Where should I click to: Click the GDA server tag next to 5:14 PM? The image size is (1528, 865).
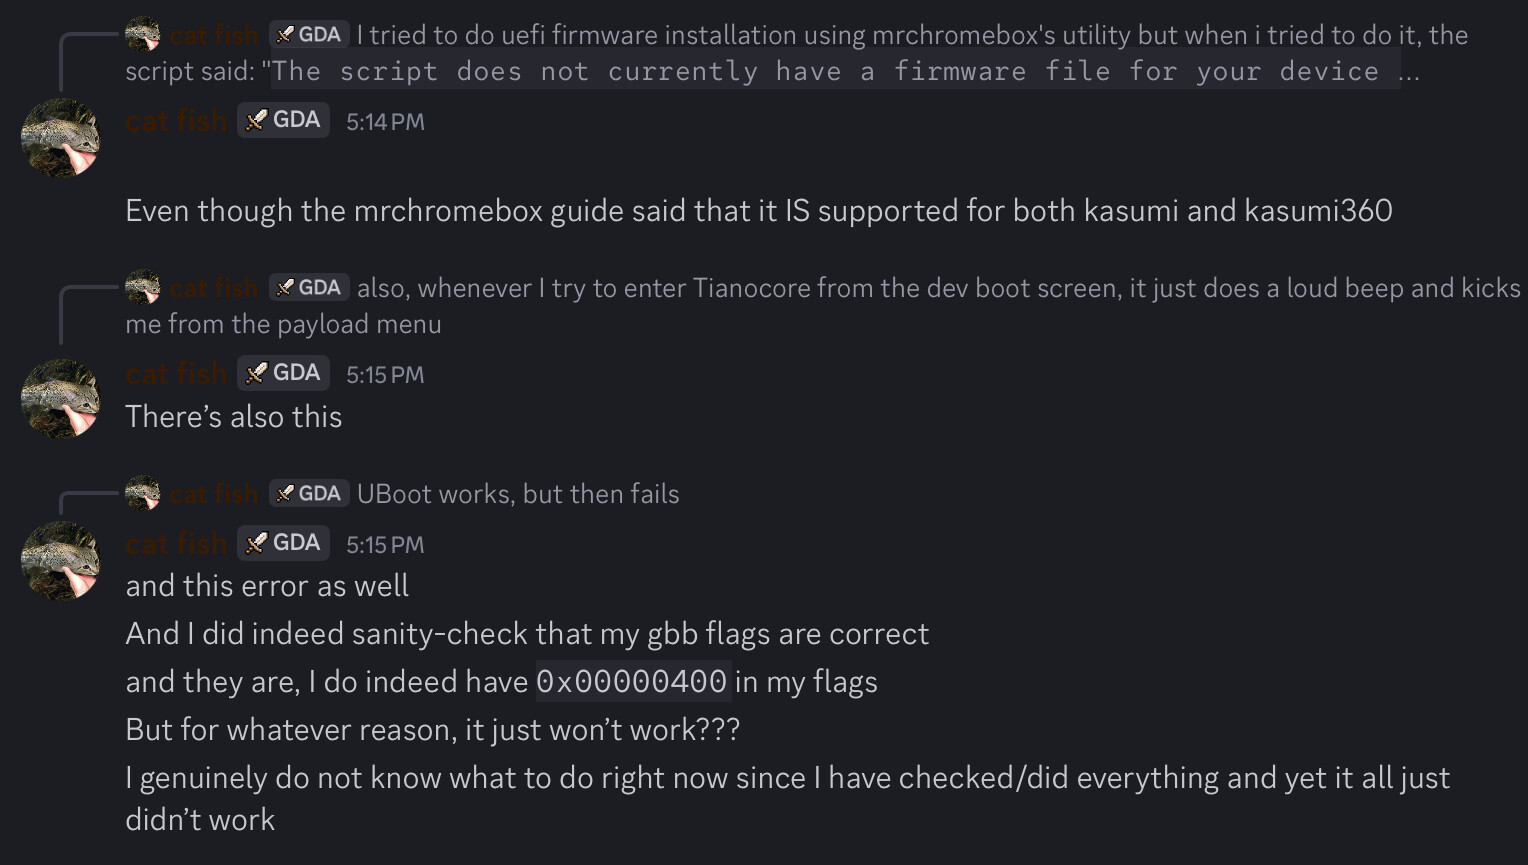point(284,121)
